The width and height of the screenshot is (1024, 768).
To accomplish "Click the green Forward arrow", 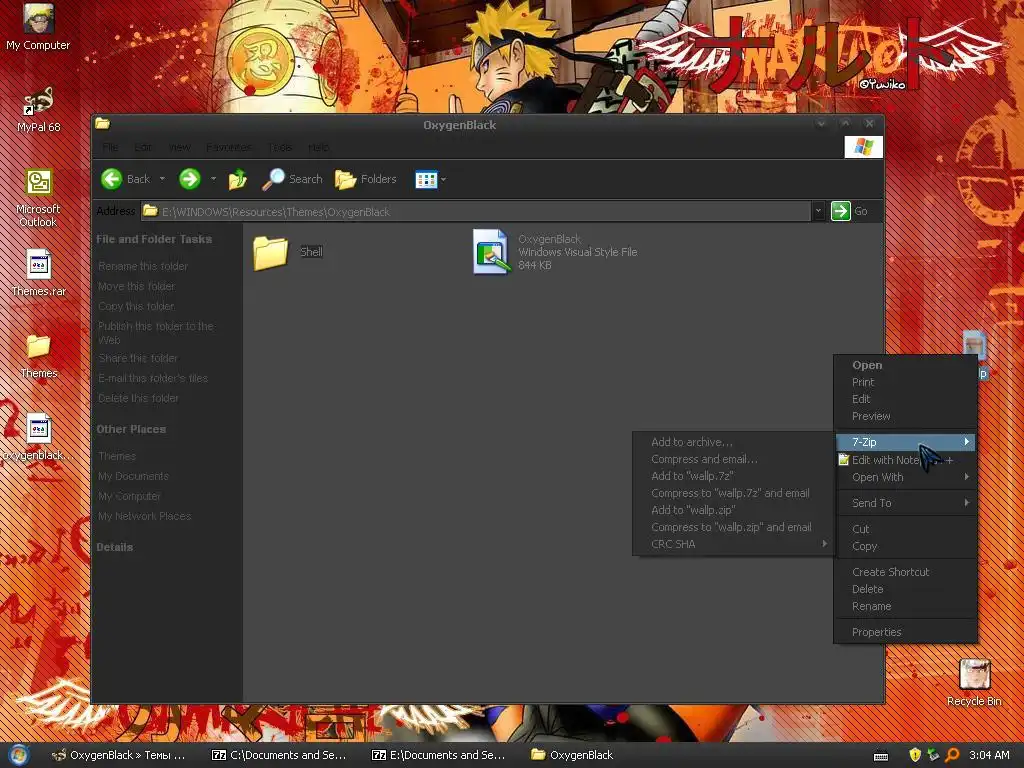I will click(189, 179).
